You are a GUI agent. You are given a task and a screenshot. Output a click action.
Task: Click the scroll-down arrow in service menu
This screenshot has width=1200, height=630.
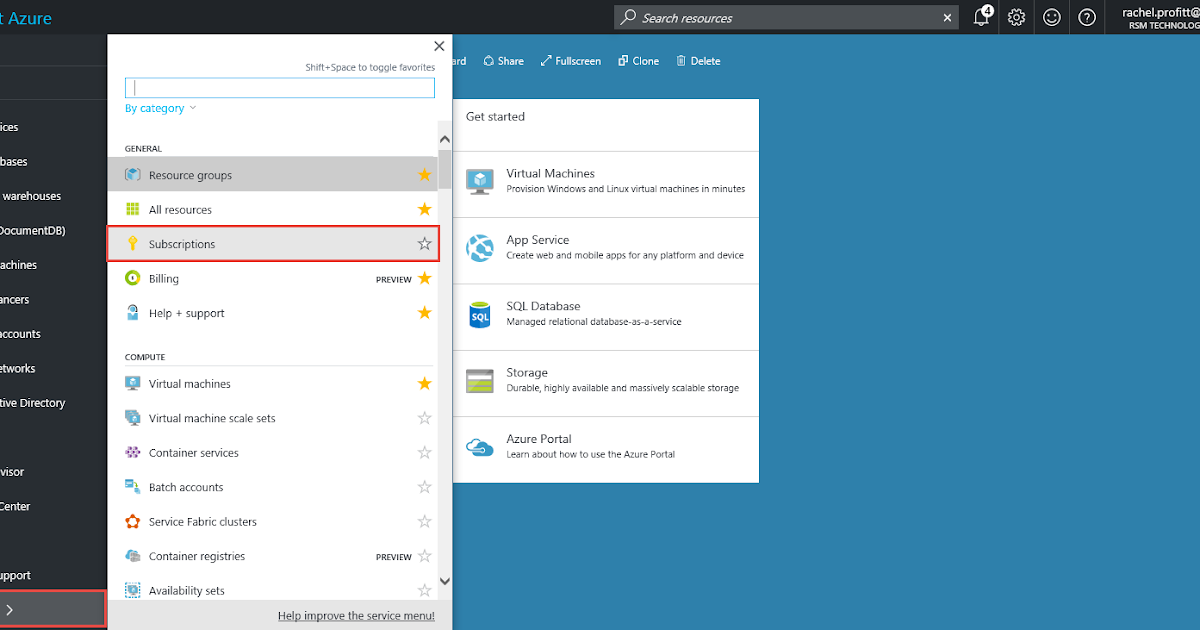click(444, 580)
